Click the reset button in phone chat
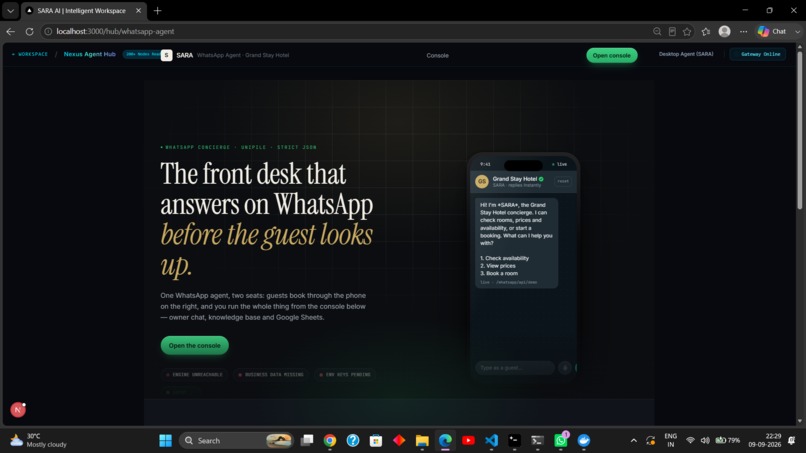The image size is (806, 453). [x=563, y=181]
